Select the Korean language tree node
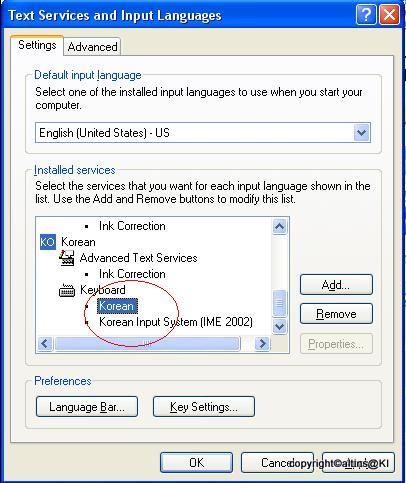The height and width of the screenshot is (483, 406). (78, 242)
